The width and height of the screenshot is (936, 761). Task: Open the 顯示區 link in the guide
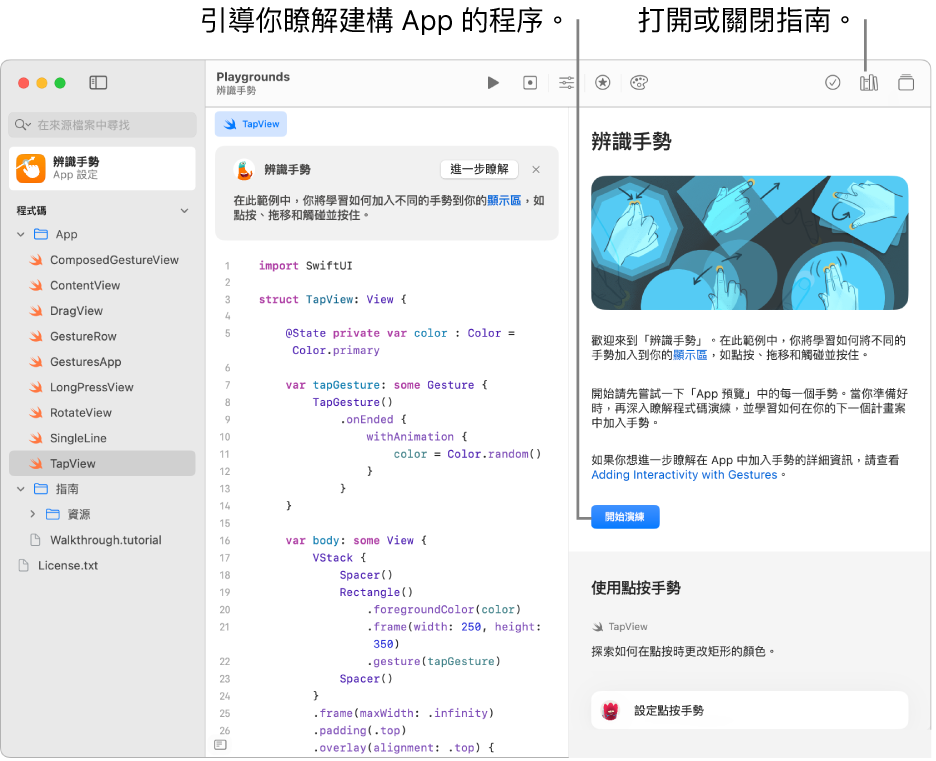[x=689, y=355]
